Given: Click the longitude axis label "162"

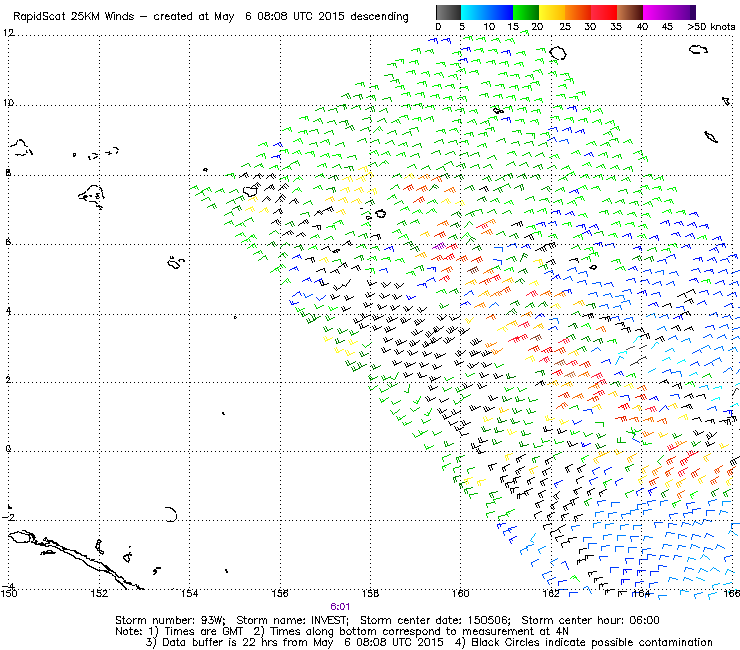Looking at the screenshot, I should pos(551,594).
